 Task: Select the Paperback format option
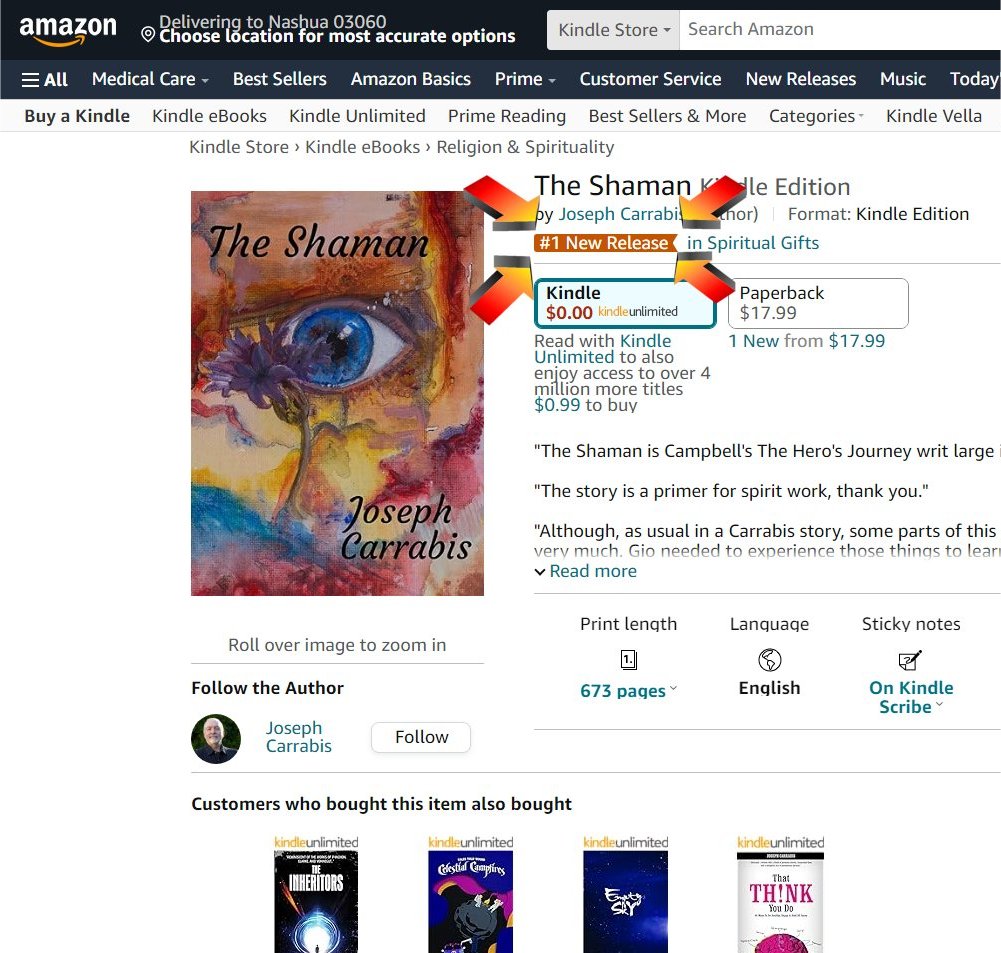click(x=818, y=303)
